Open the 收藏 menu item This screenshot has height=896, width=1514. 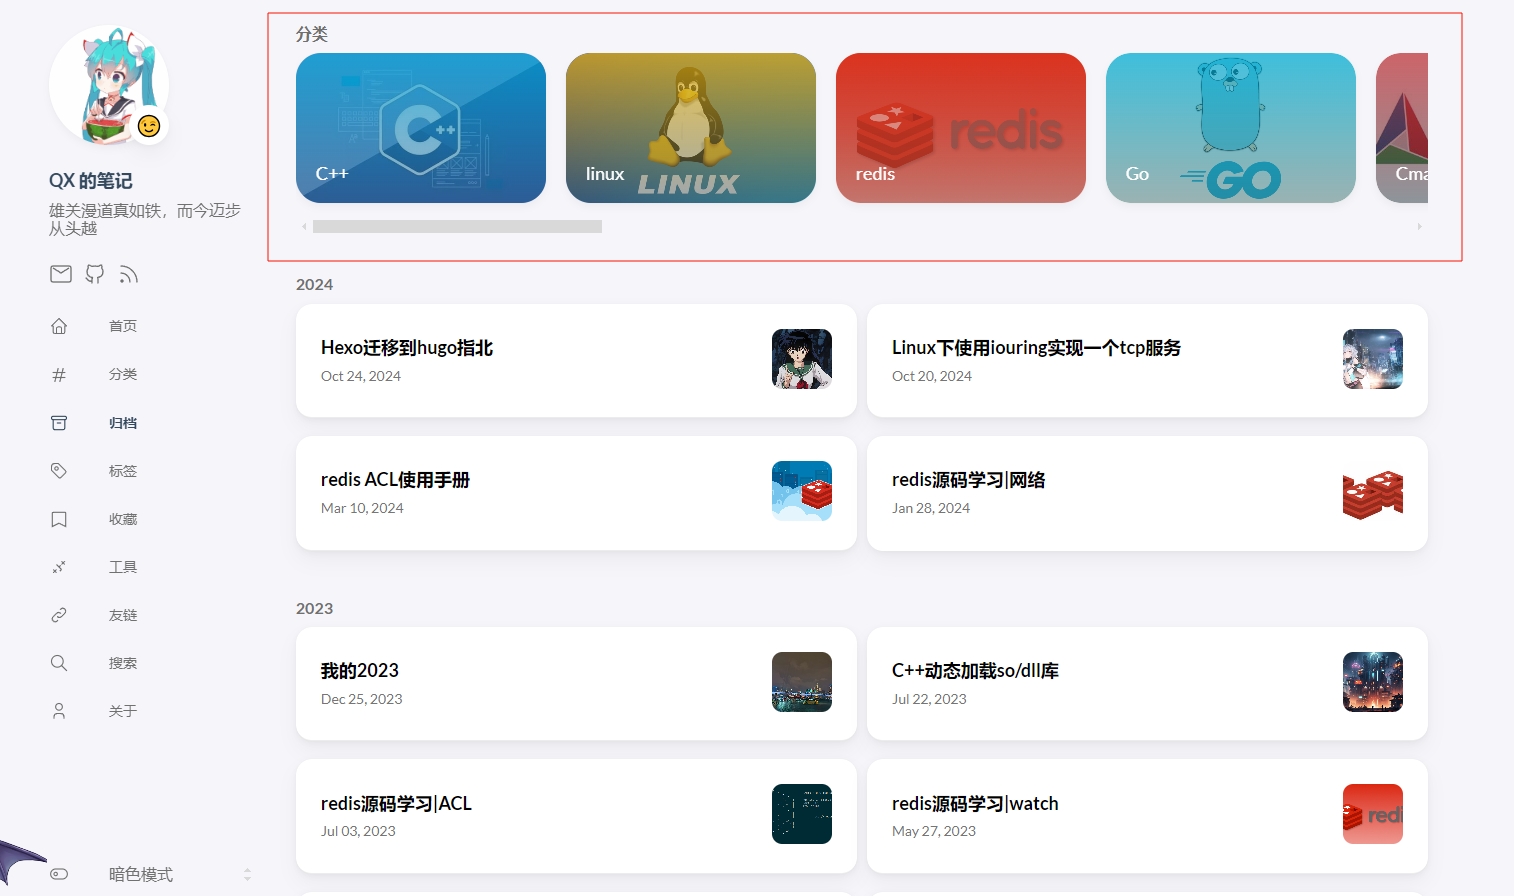tap(123, 519)
